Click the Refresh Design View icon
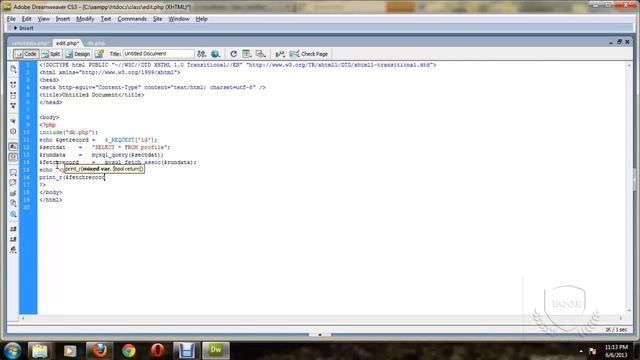This screenshot has height=360, width=640. 233,54
